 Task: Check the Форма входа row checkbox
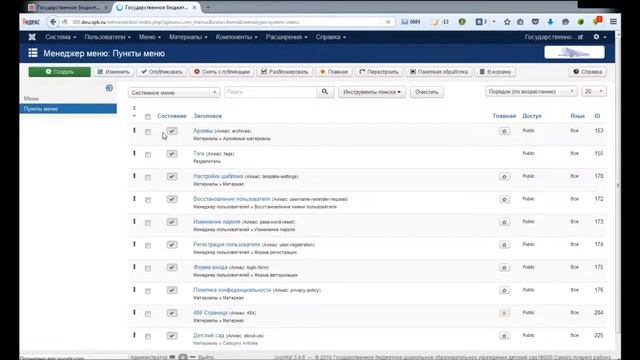tap(148, 268)
